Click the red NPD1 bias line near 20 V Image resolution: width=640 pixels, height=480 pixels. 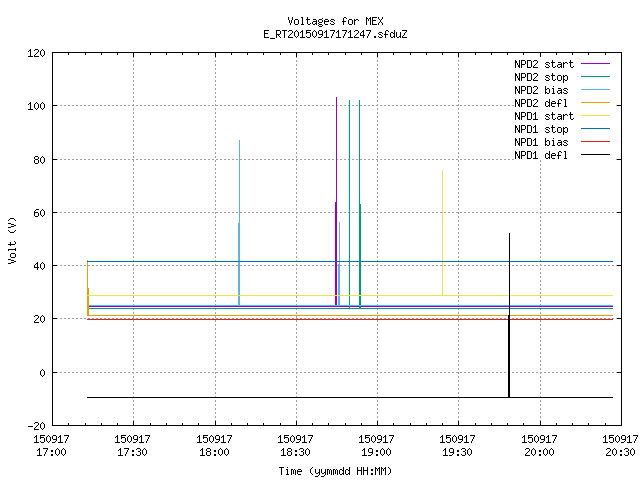point(350,319)
